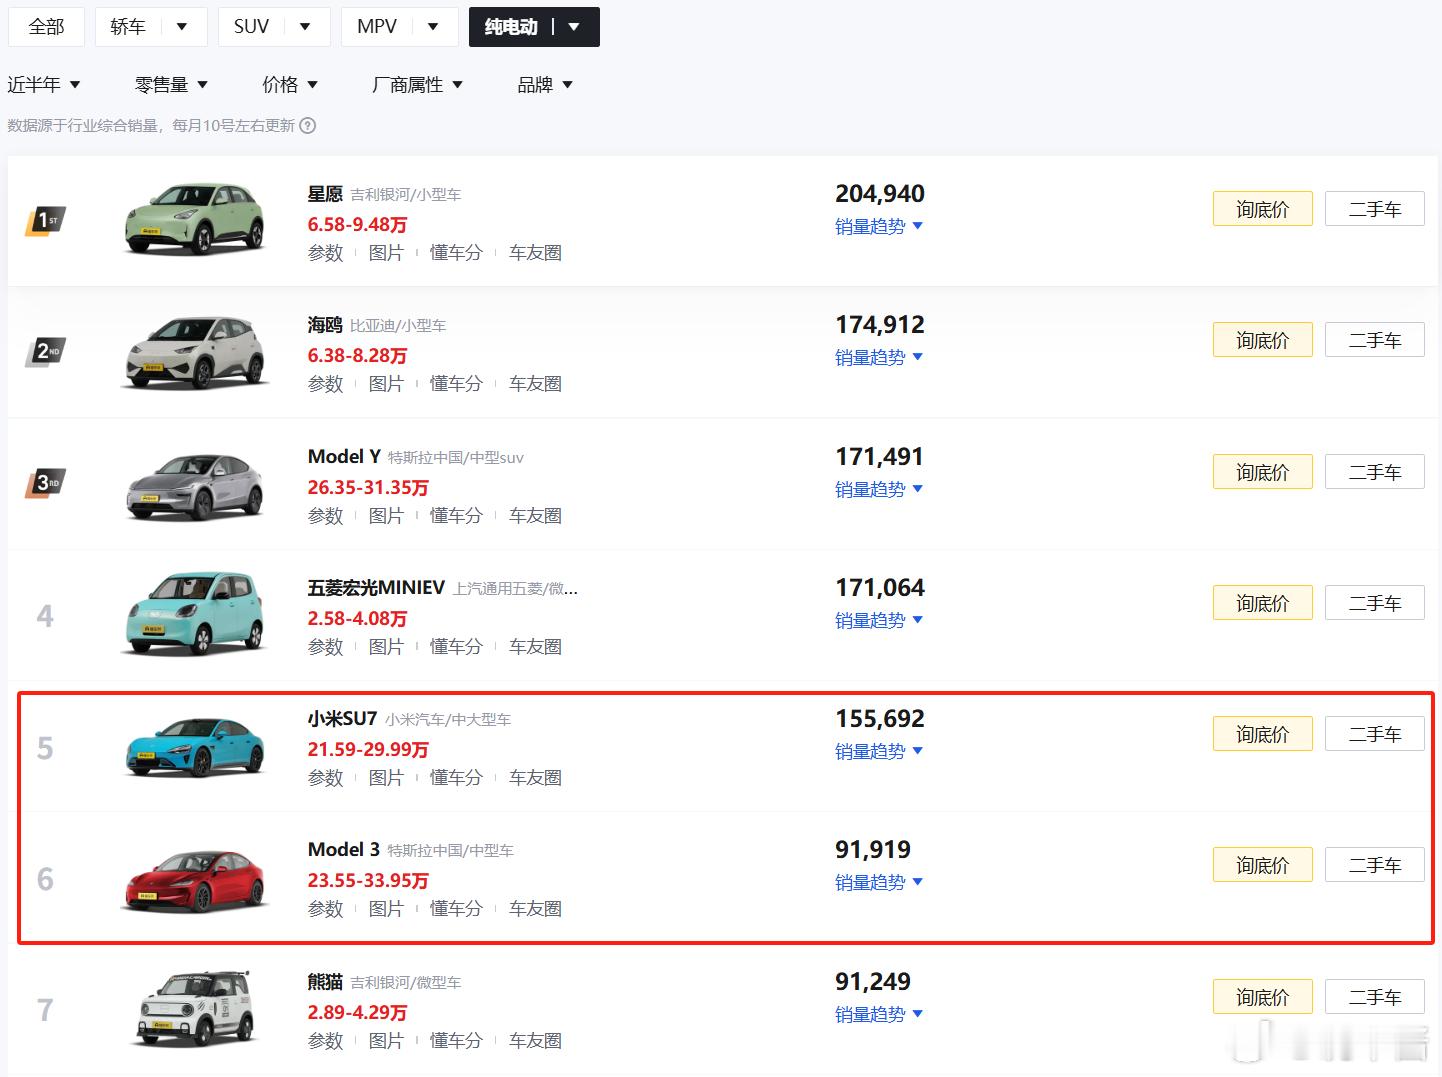Expand 销量趋势 for 海鸥
The width and height of the screenshot is (1442, 1077).
coord(879,358)
